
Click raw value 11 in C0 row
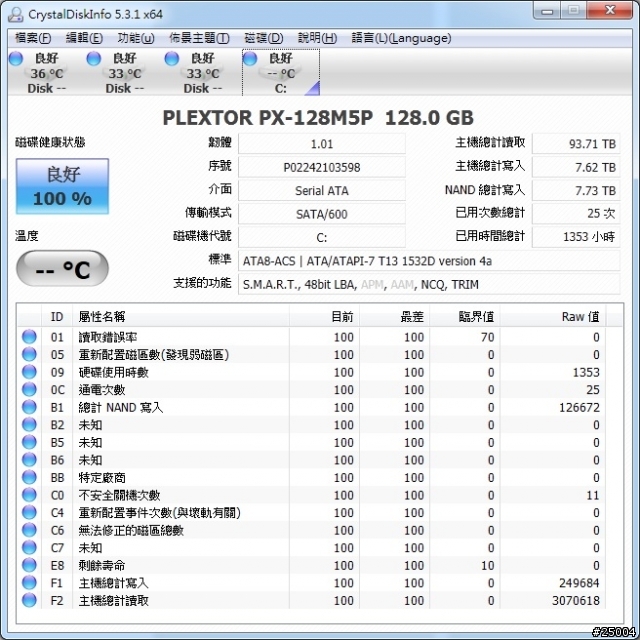click(x=593, y=495)
